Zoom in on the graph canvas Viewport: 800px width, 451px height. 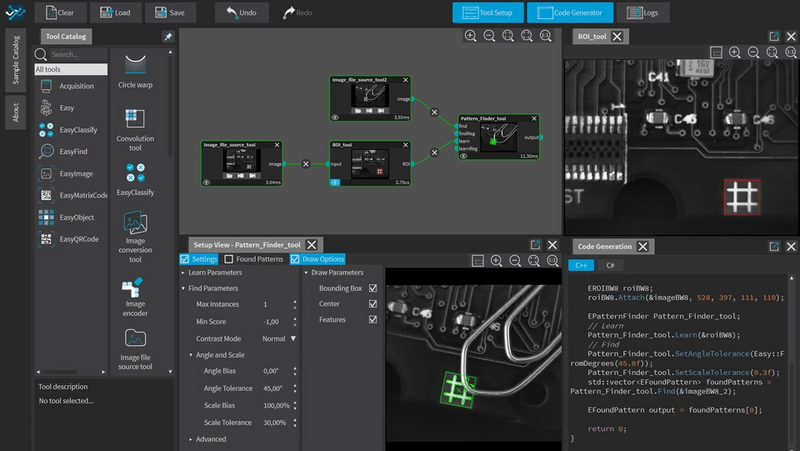[x=470, y=36]
